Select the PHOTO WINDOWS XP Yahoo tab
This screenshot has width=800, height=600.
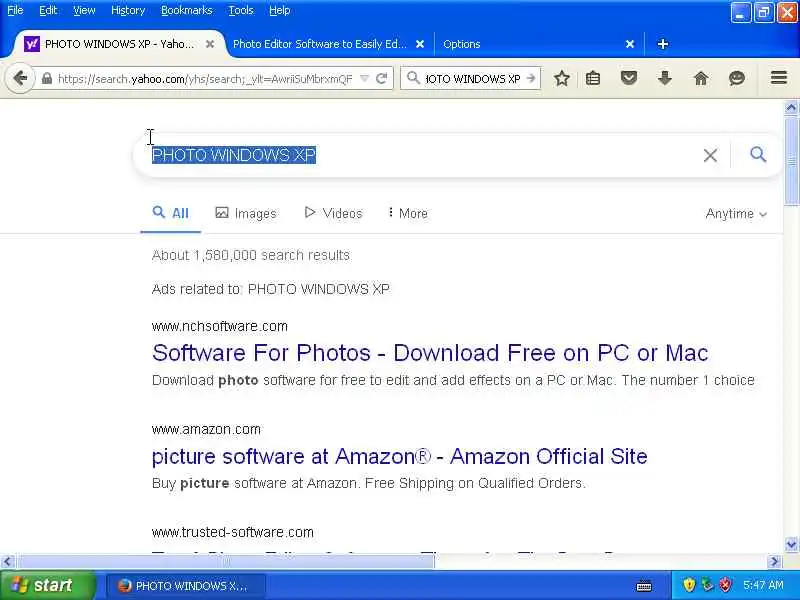pos(119,44)
